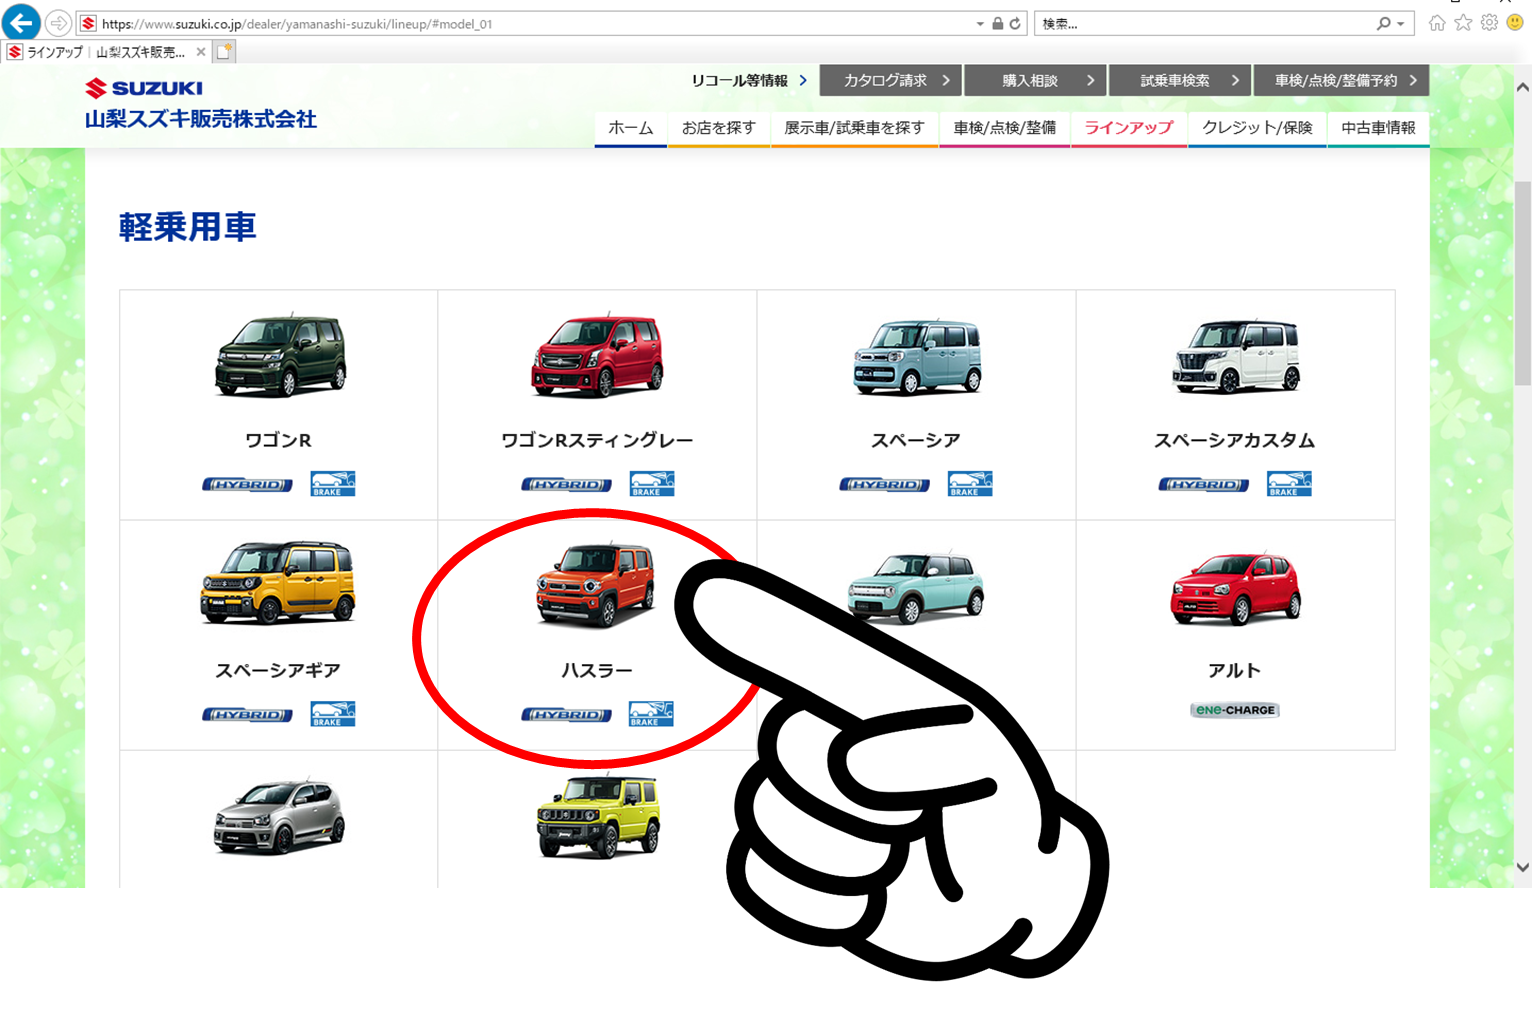
Task: Click the yellow スペーシアギア car image
Action: click(278, 582)
